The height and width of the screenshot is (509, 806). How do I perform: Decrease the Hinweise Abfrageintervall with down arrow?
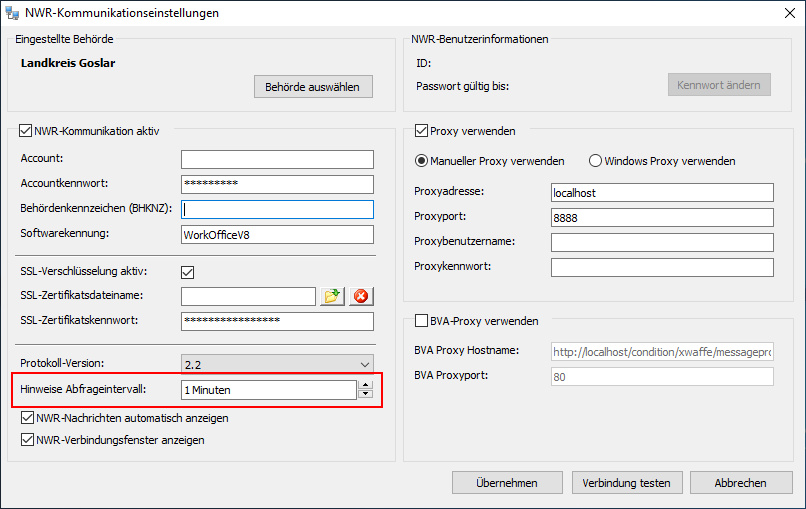pos(366,394)
